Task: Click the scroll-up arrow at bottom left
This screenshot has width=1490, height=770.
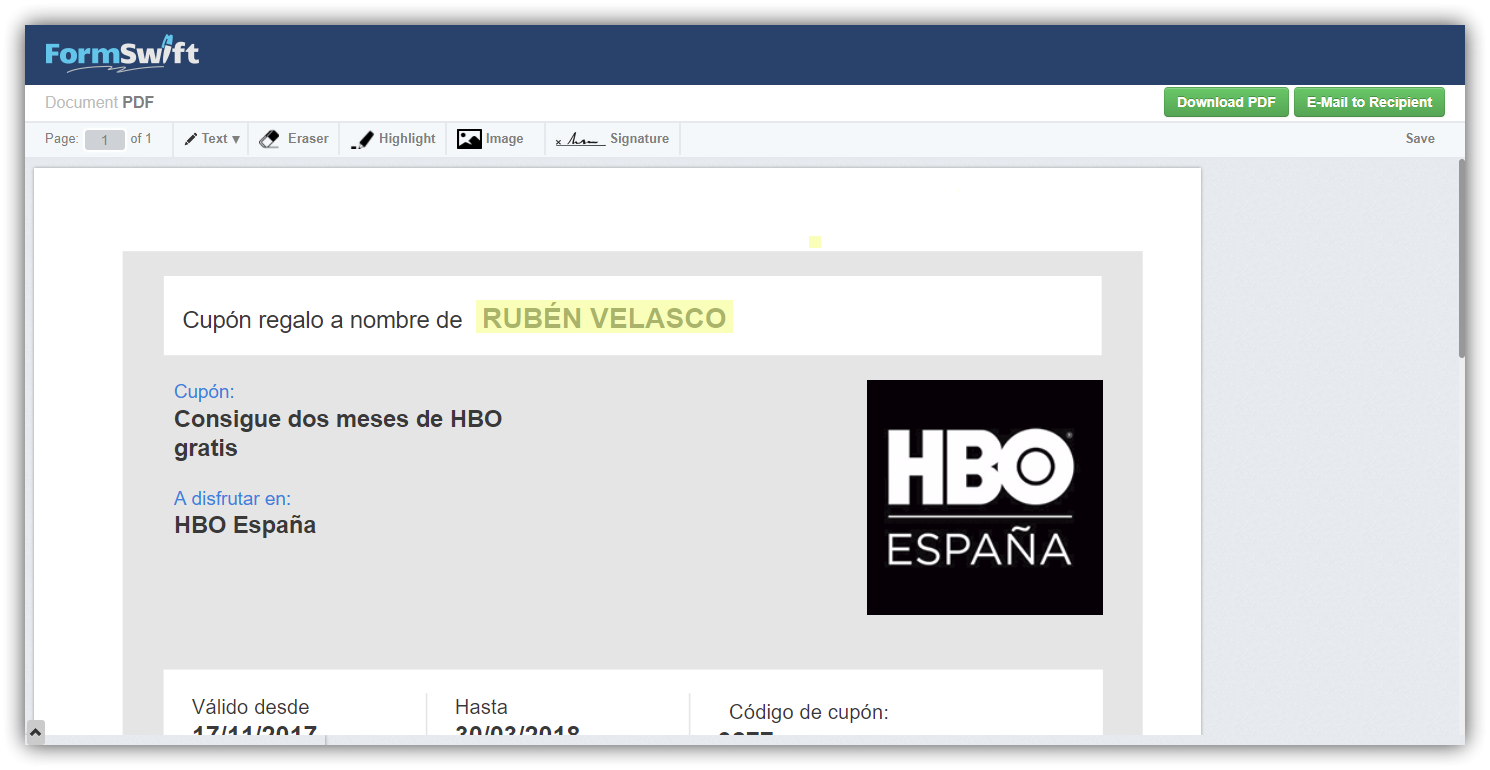Action: tap(35, 732)
